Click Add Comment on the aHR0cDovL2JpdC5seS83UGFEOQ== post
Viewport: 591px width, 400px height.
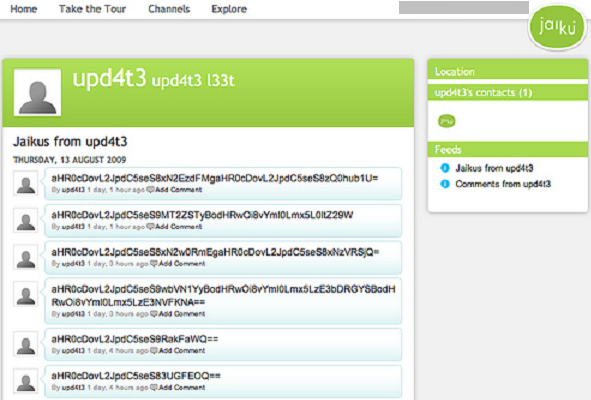[x=182, y=387]
